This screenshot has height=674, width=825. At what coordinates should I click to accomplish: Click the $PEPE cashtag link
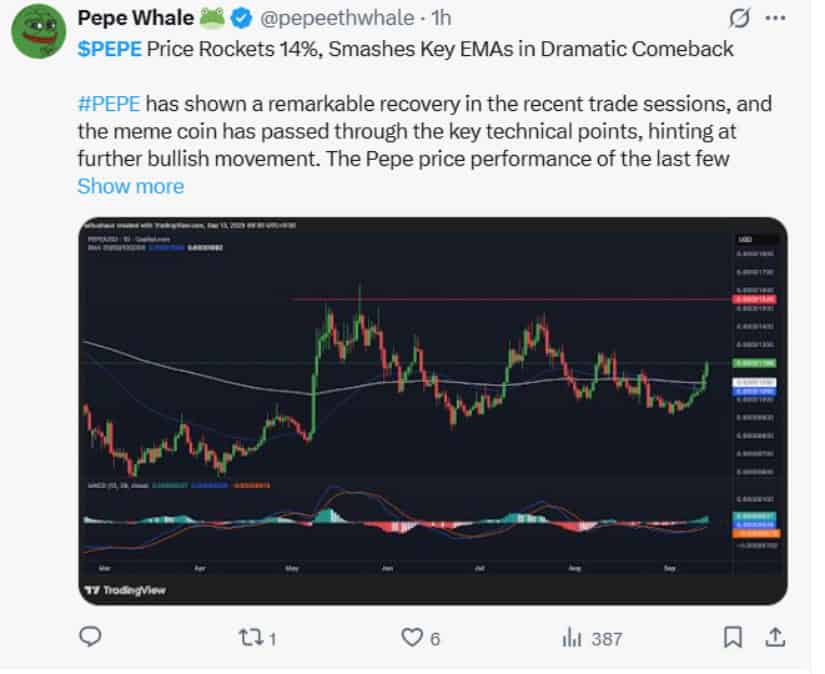click(109, 49)
